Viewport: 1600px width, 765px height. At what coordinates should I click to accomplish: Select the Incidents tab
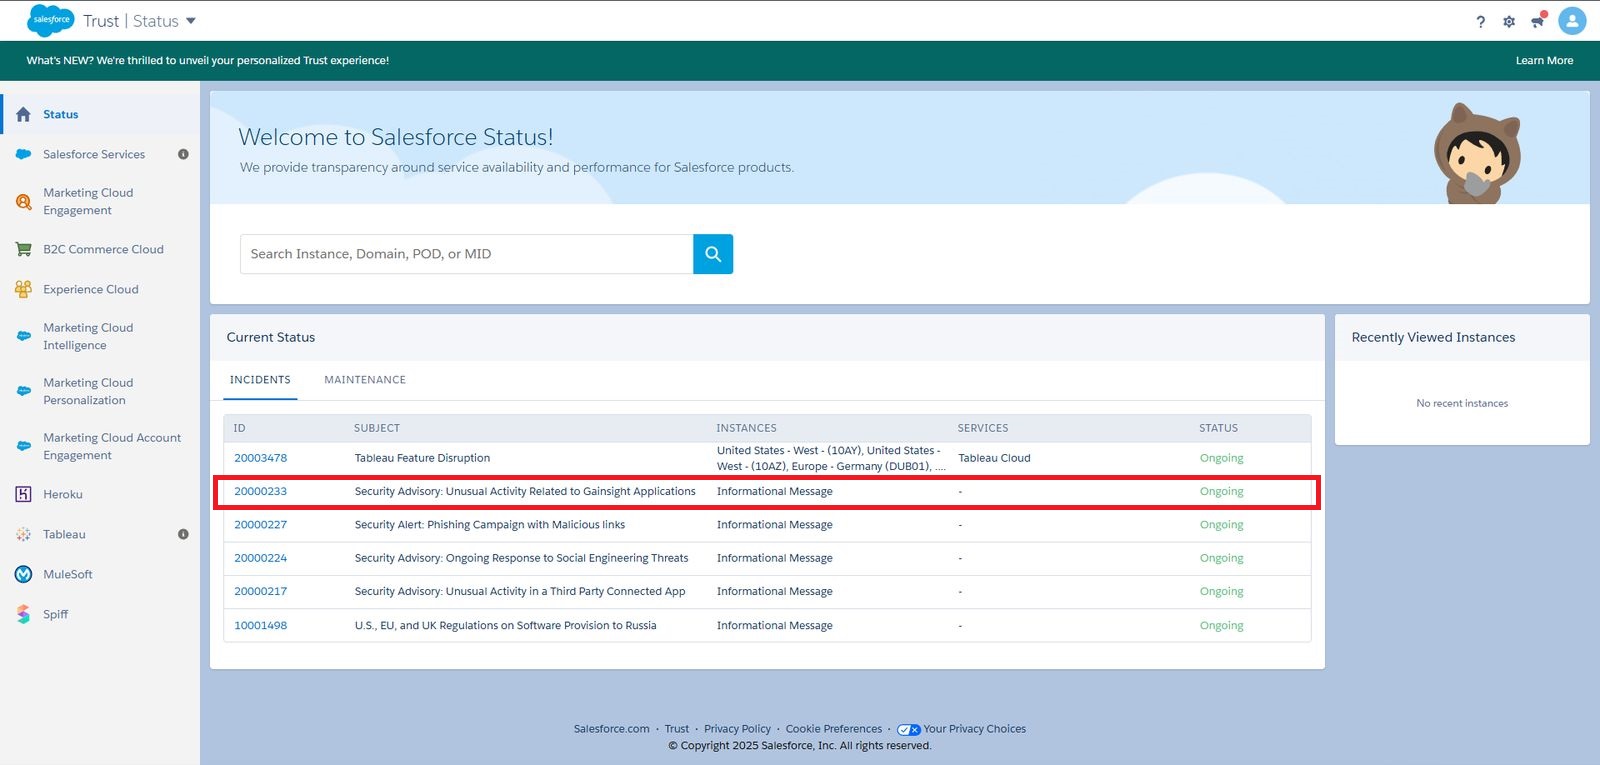coord(260,380)
